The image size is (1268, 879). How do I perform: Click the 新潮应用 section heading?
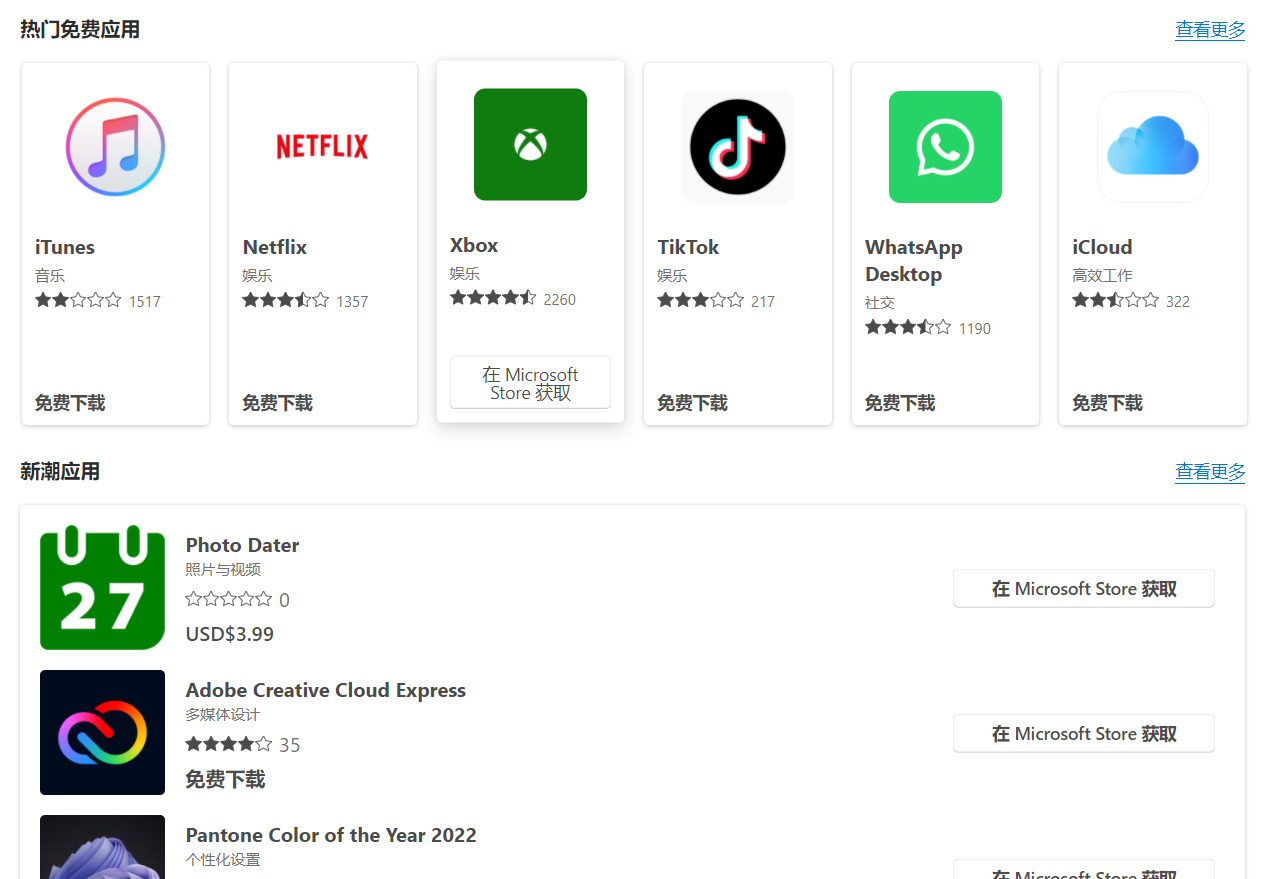[x=60, y=472]
